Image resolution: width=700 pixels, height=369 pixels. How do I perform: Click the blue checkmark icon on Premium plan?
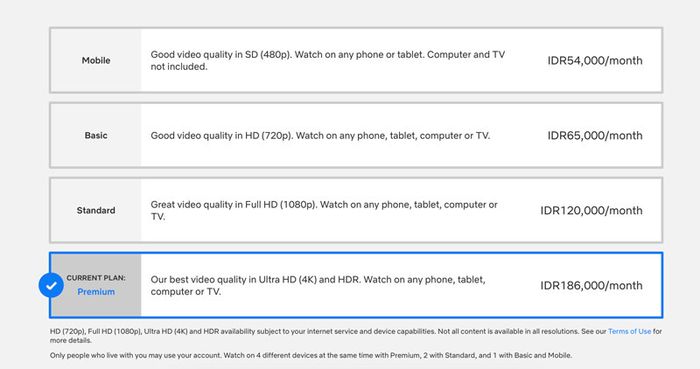[51, 285]
